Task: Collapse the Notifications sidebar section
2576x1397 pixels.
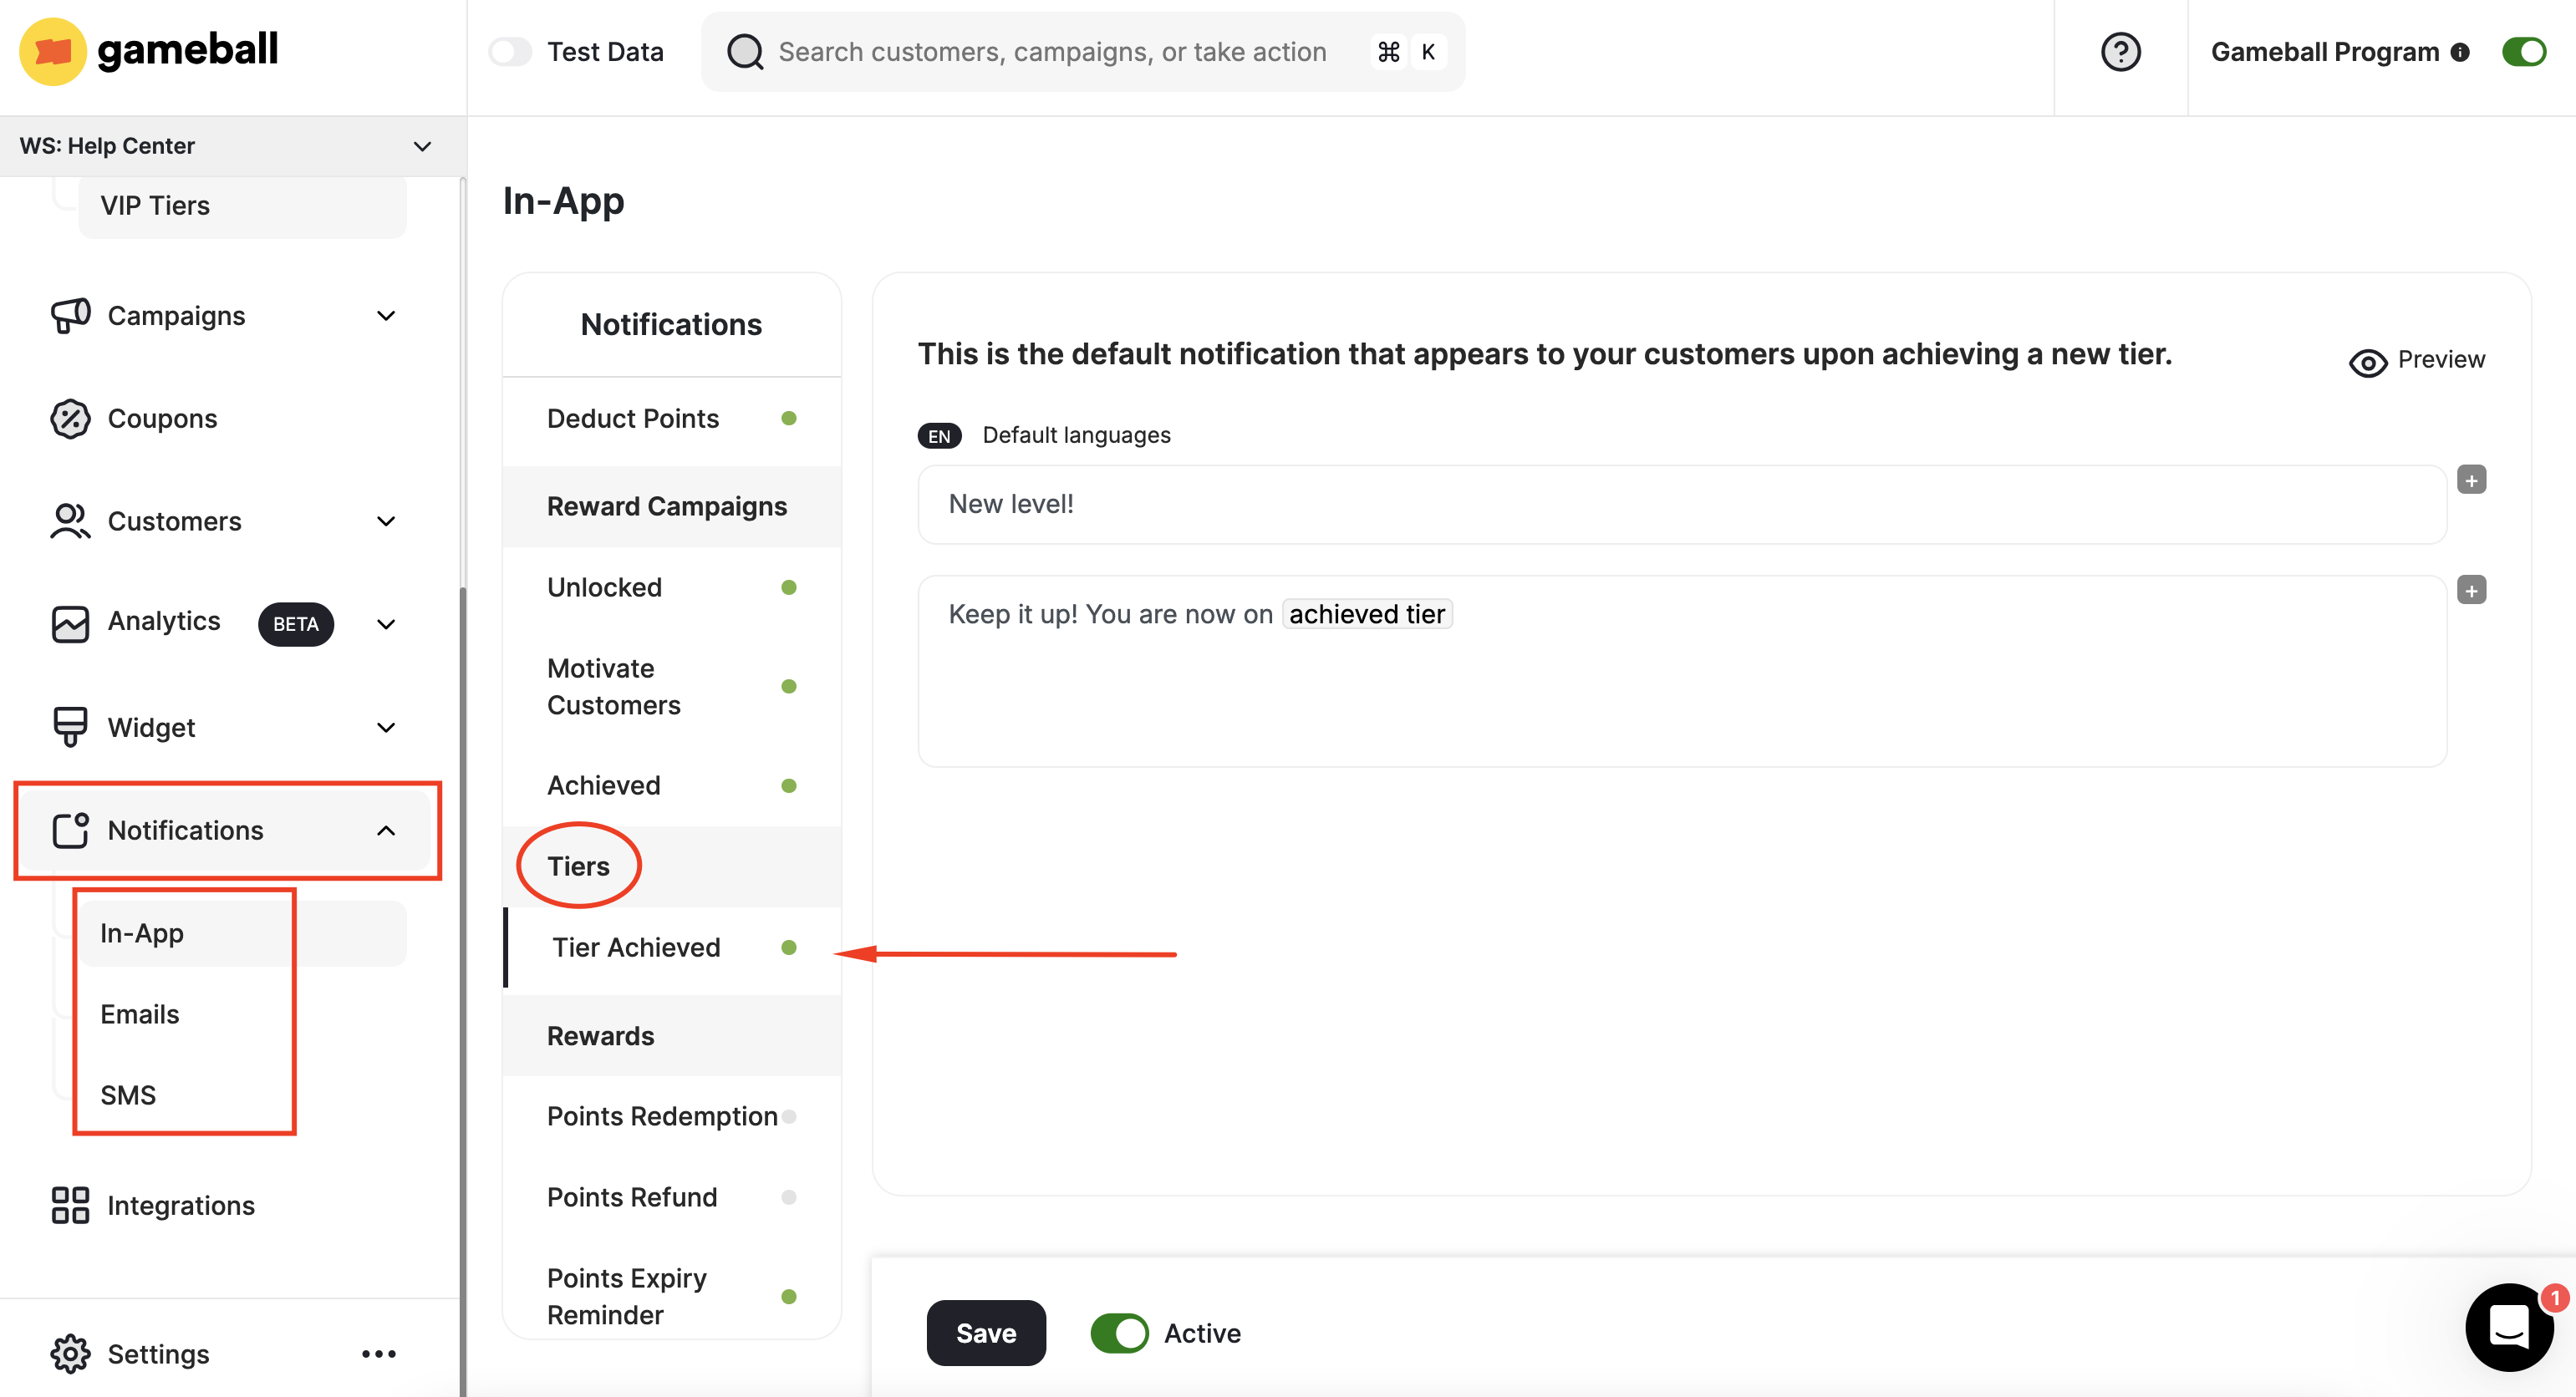Action: pos(387,830)
